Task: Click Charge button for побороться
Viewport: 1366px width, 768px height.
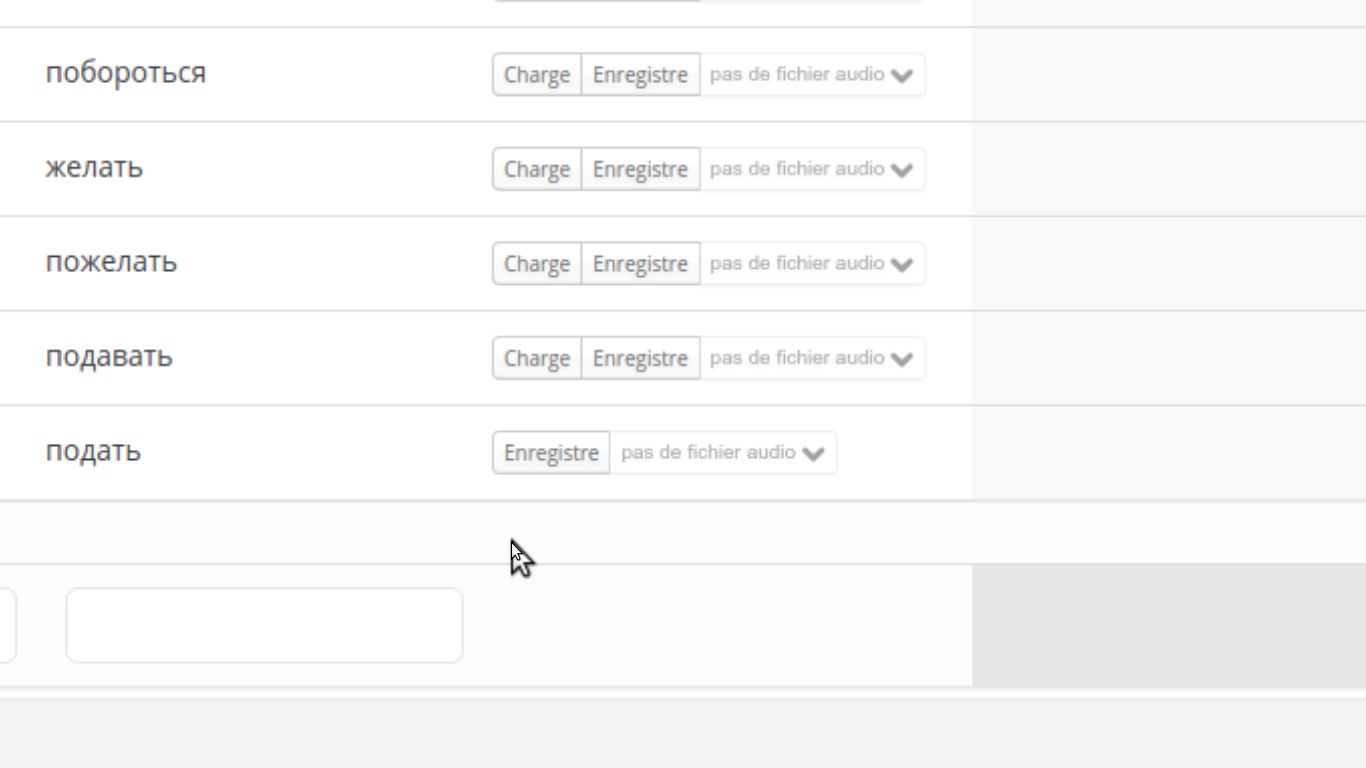Action: (537, 75)
